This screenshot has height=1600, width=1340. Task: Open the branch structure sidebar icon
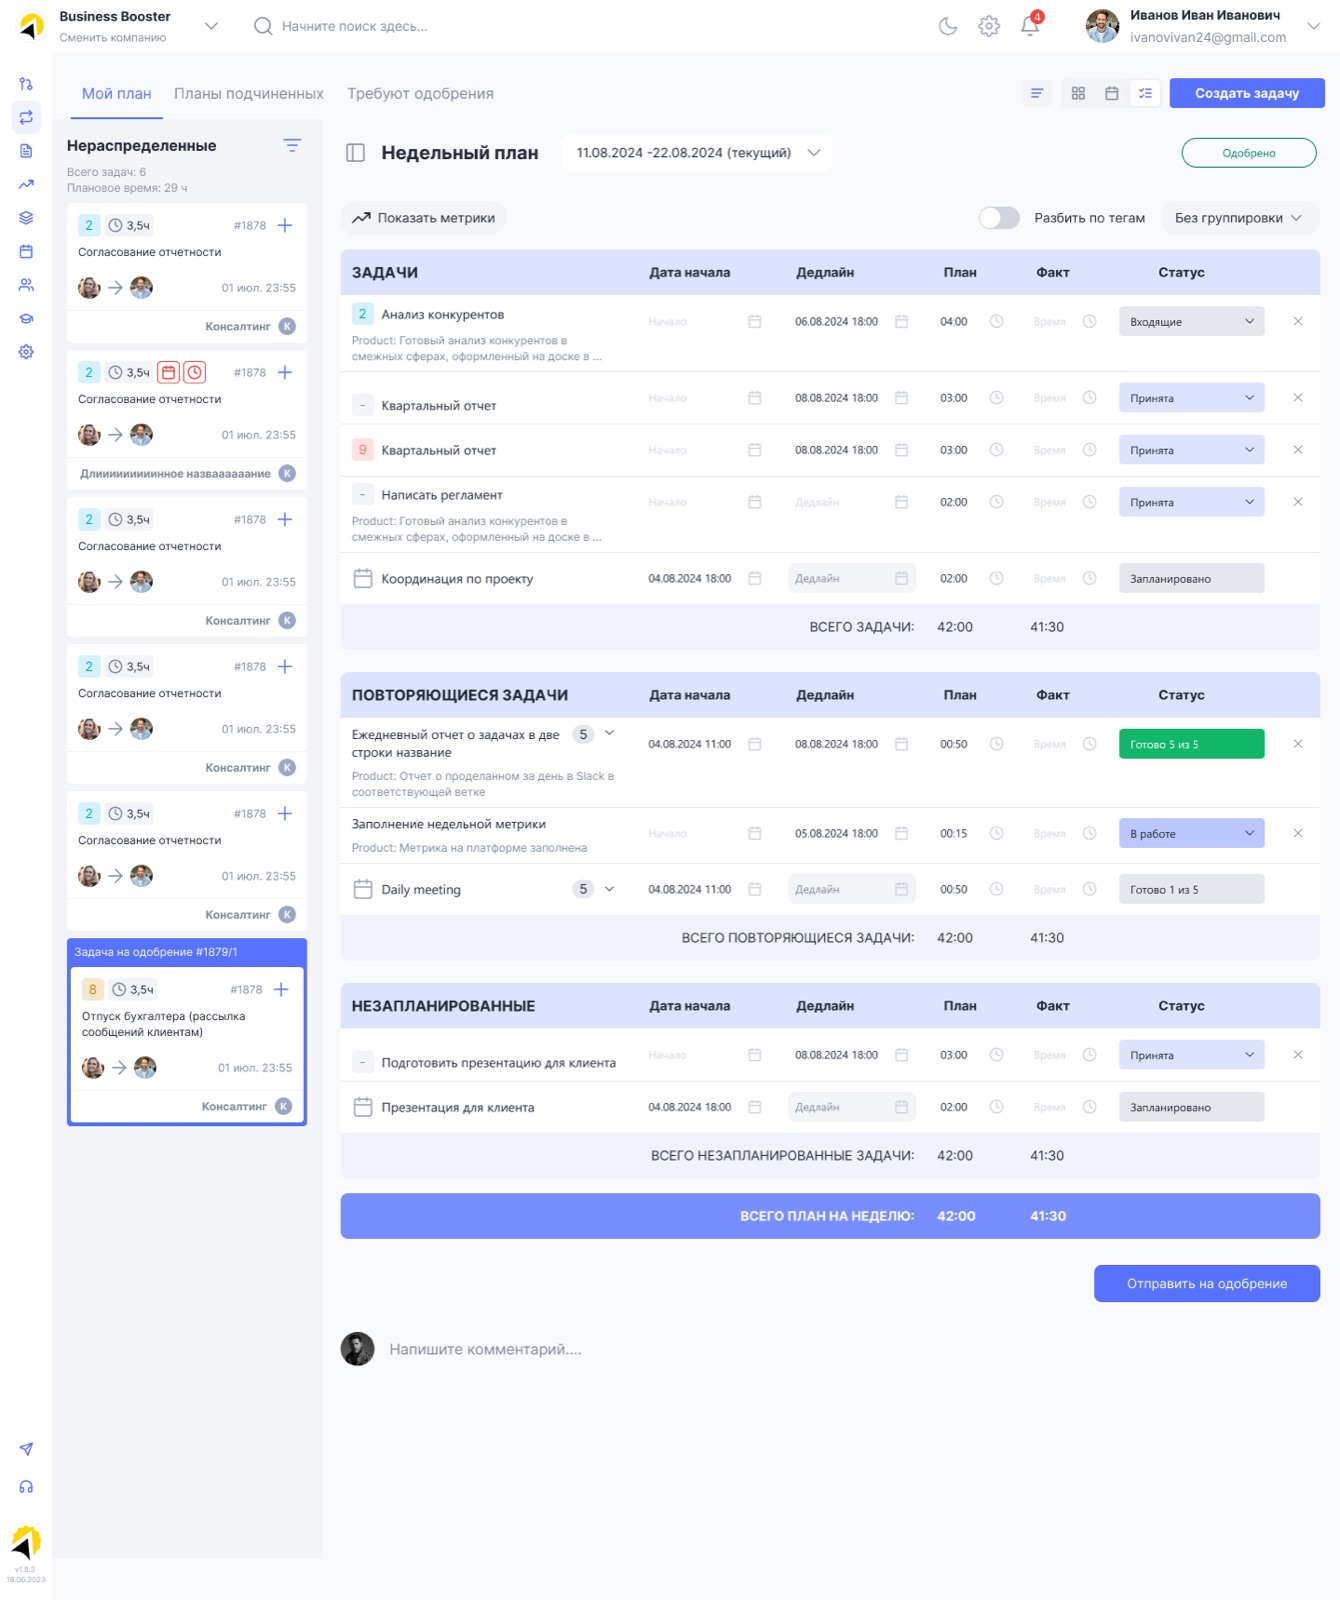tap(26, 84)
